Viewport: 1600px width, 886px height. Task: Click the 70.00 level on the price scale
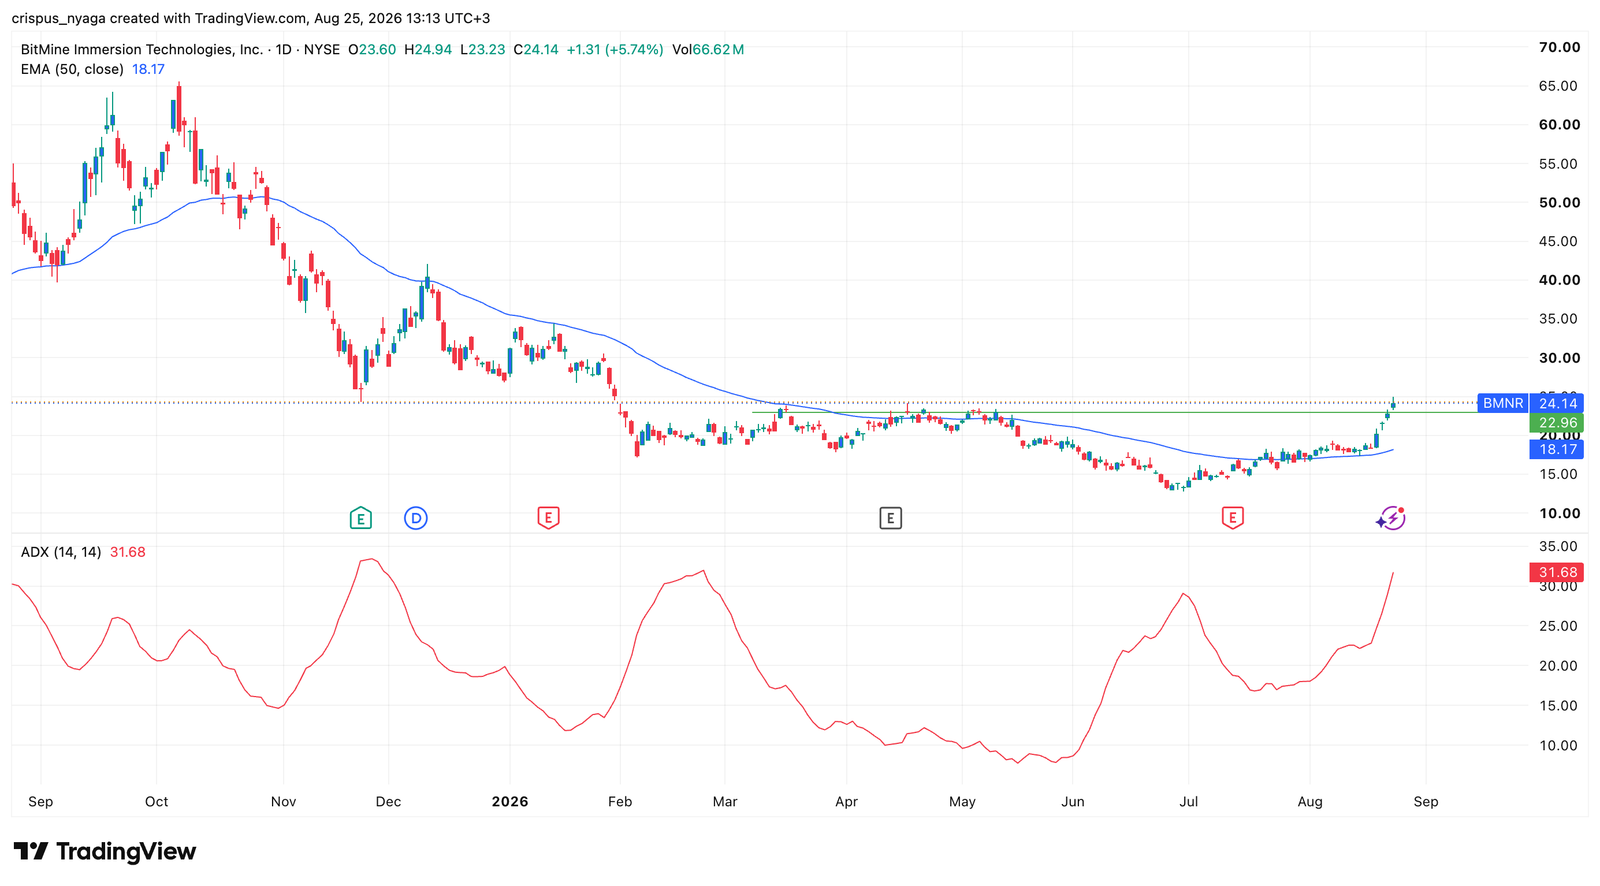pyautogui.click(x=1559, y=47)
